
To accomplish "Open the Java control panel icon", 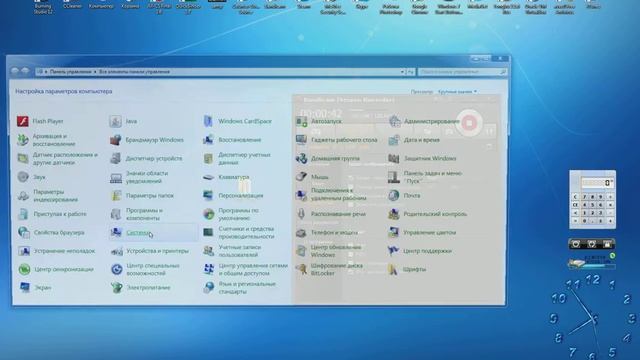I will pyautogui.click(x=116, y=121).
